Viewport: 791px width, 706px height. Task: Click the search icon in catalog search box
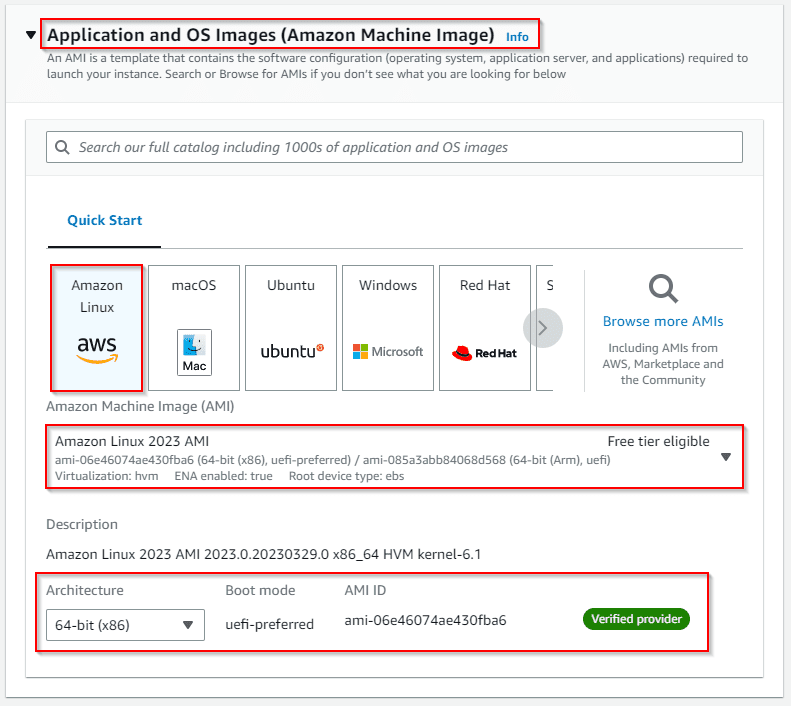click(64, 147)
